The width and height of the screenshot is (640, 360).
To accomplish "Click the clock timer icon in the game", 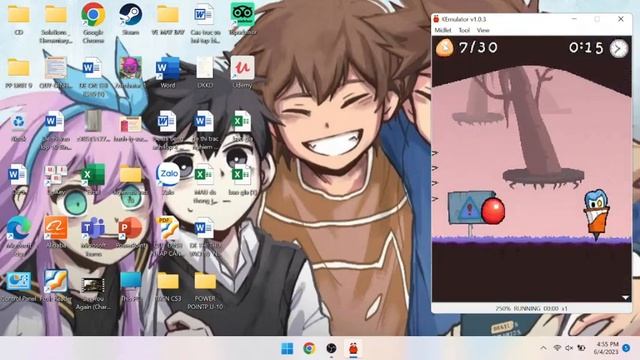I will coord(619,48).
